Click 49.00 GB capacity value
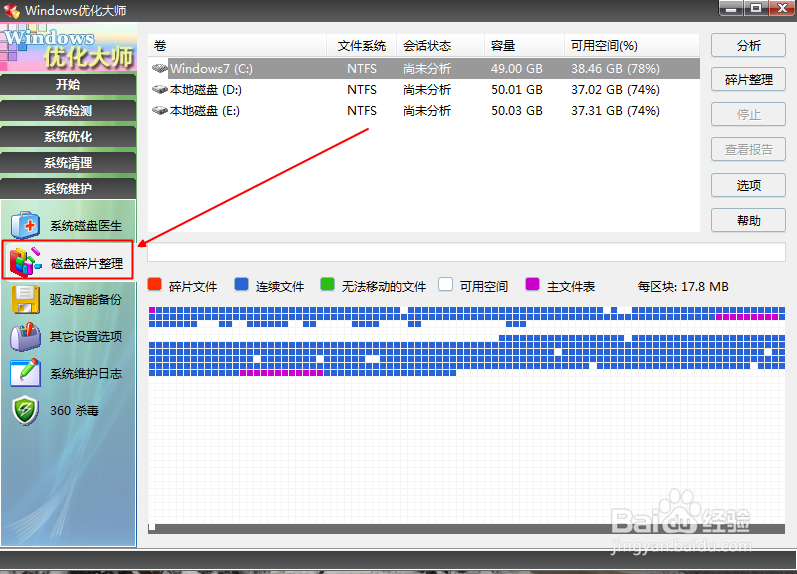The width and height of the screenshot is (797, 574). point(517,69)
